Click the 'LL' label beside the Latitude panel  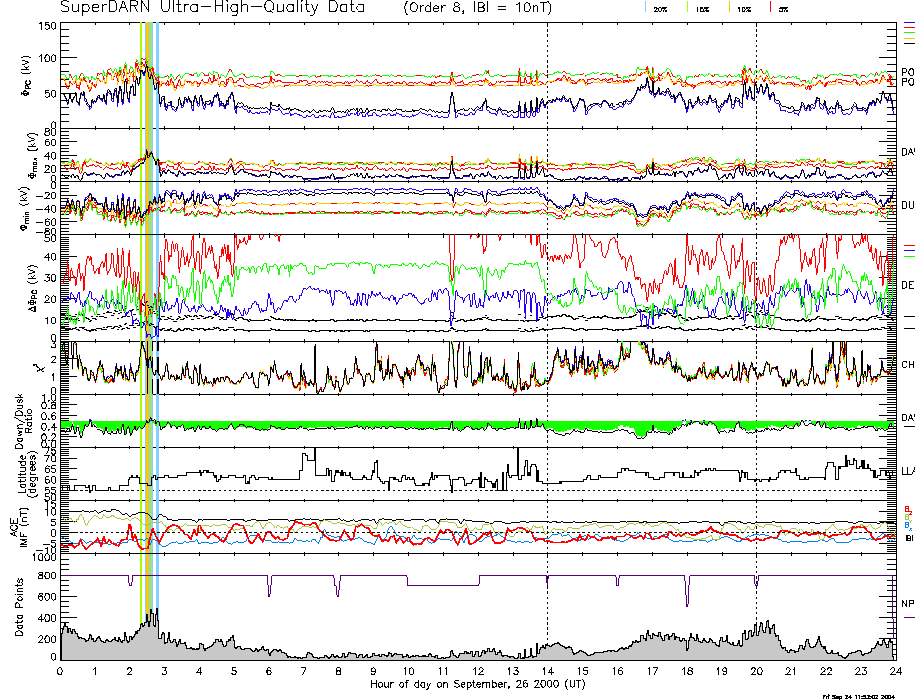pos(908,471)
